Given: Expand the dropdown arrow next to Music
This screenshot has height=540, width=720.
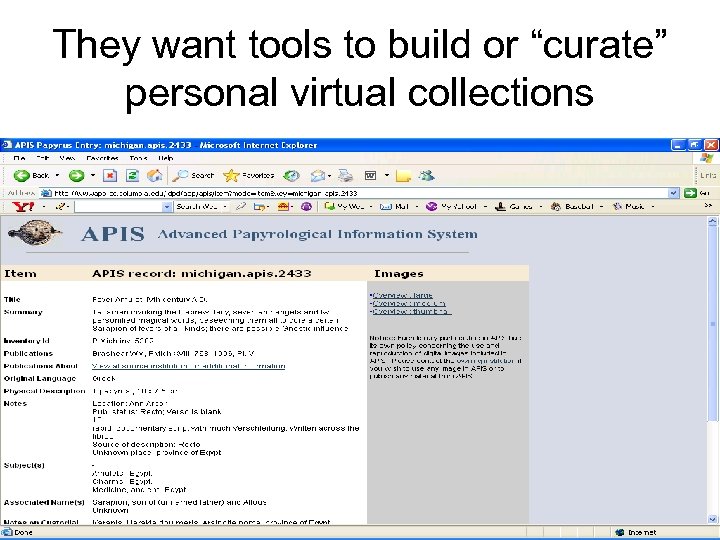Looking at the screenshot, I should [653, 207].
